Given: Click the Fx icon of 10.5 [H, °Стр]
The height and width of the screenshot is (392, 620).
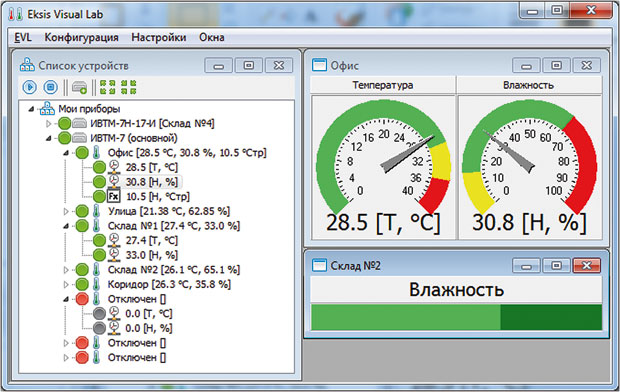Looking at the screenshot, I should (113, 196).
